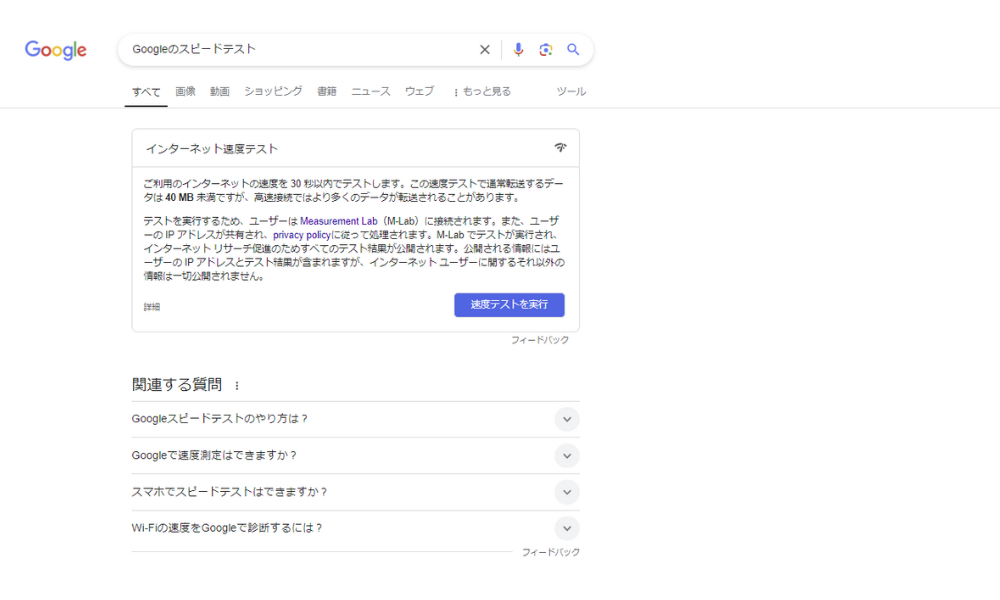Image resolution: width=1000 pixels, height=600 pixels.
Task: Expand the question Googleで速度測定はできますか？
Action: (x=355, y=456)
